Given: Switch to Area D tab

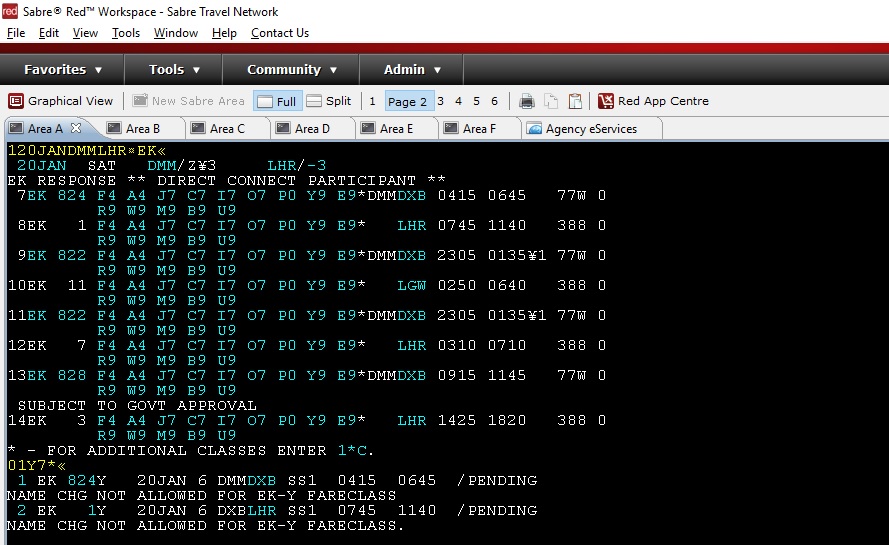Looking at the screenshot, I should [312, 129].
